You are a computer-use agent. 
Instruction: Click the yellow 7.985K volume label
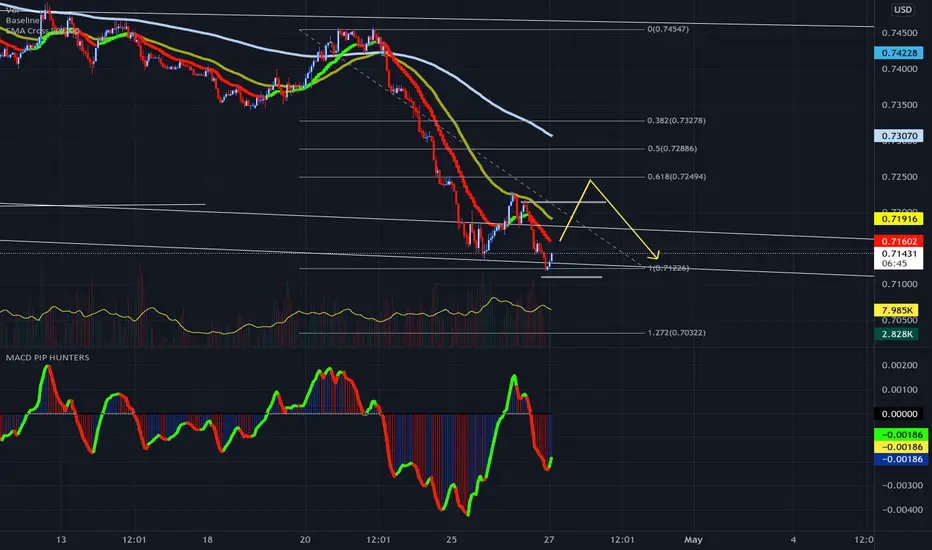pos(897,310)
